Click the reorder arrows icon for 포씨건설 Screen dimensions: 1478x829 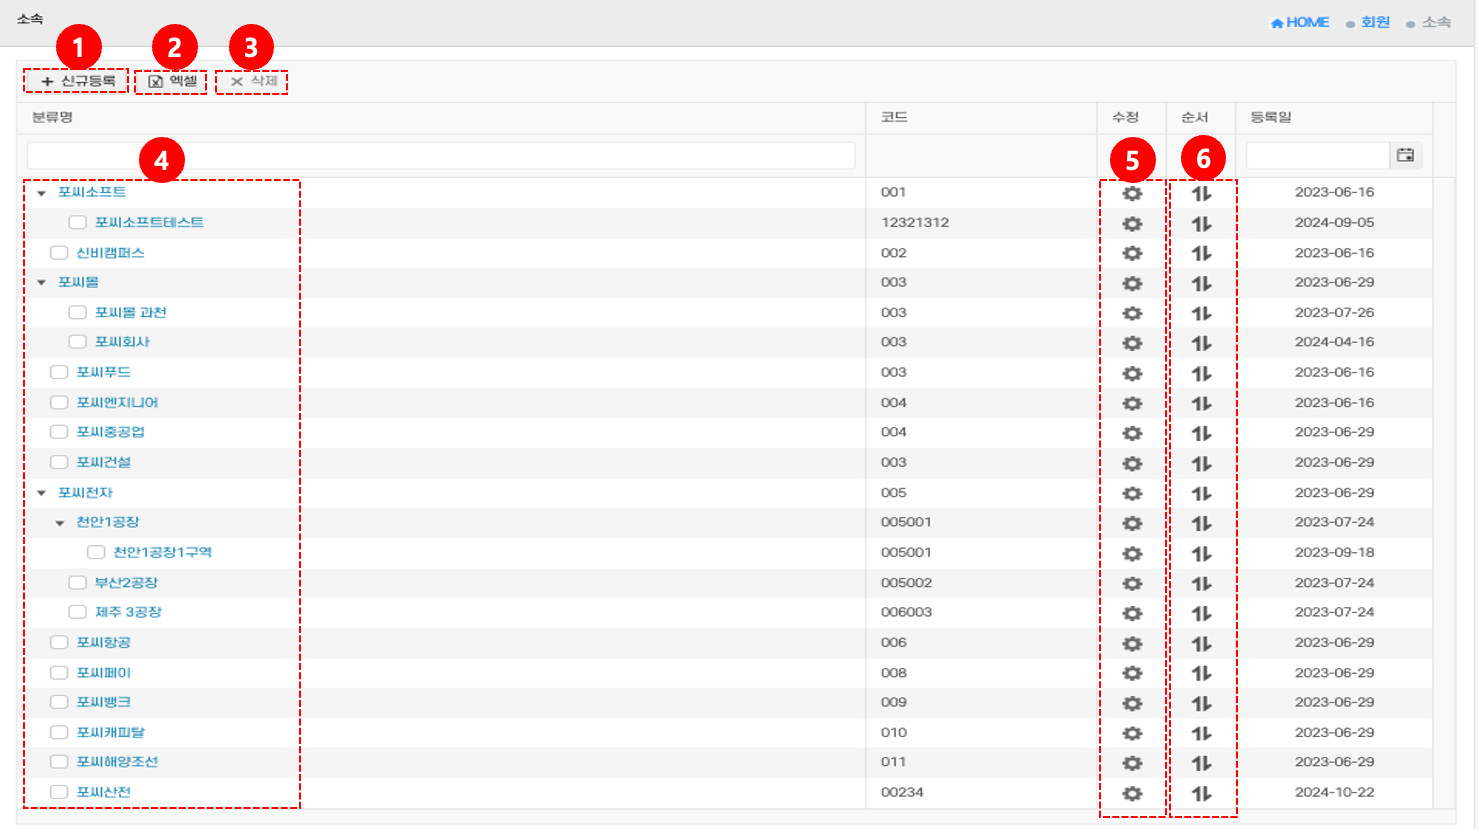(x=1201, y=464)
